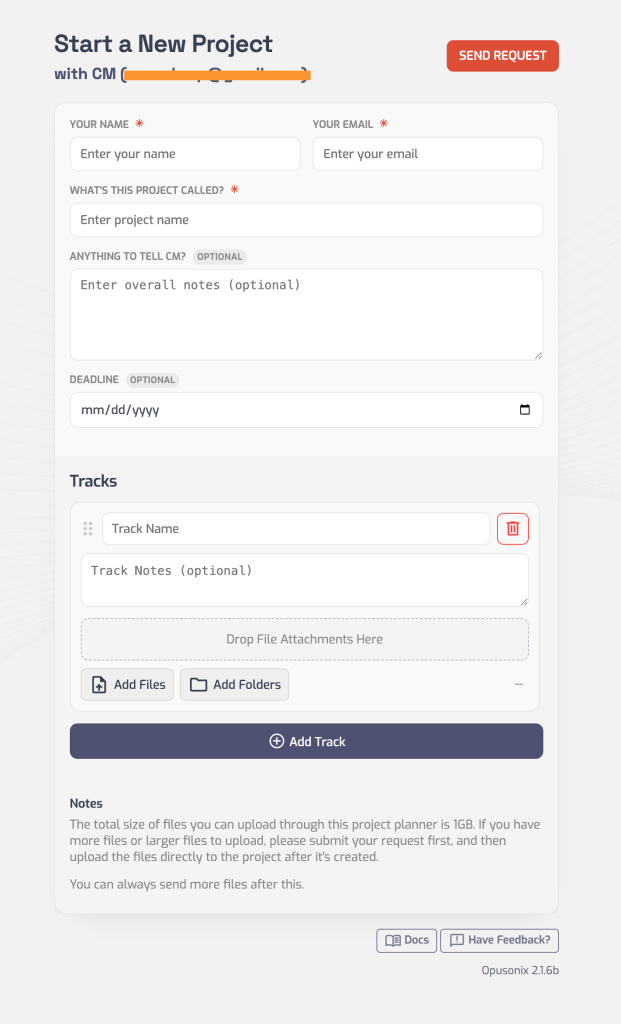Click inside the Track Notes text area

[304, 580]
